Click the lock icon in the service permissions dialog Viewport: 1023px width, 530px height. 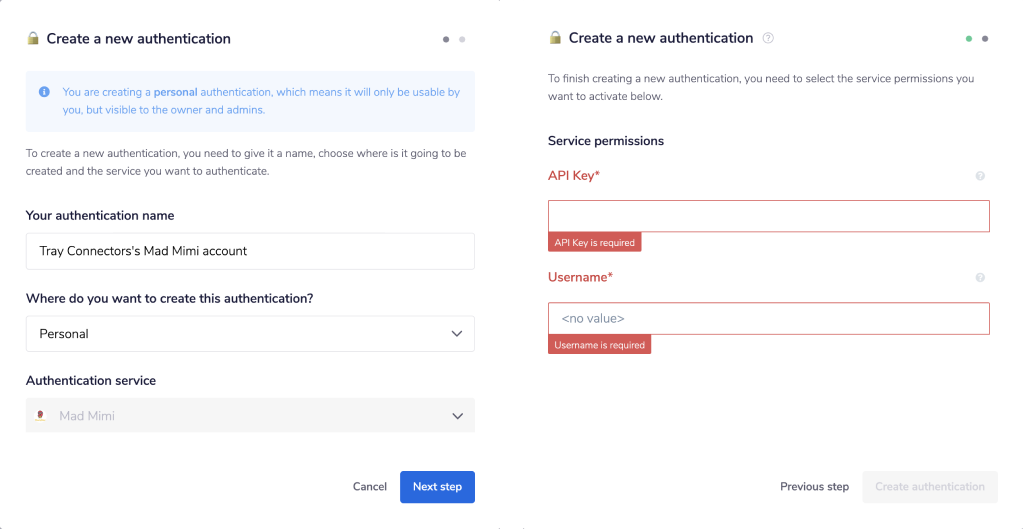[555, 38]
